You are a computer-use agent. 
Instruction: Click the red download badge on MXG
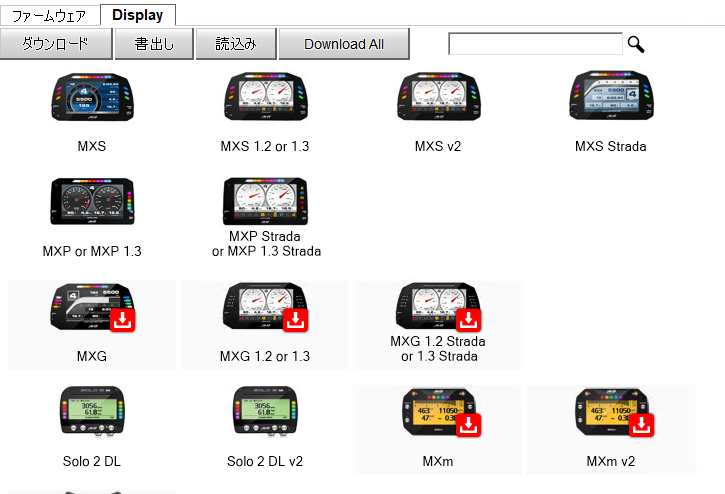123,320
